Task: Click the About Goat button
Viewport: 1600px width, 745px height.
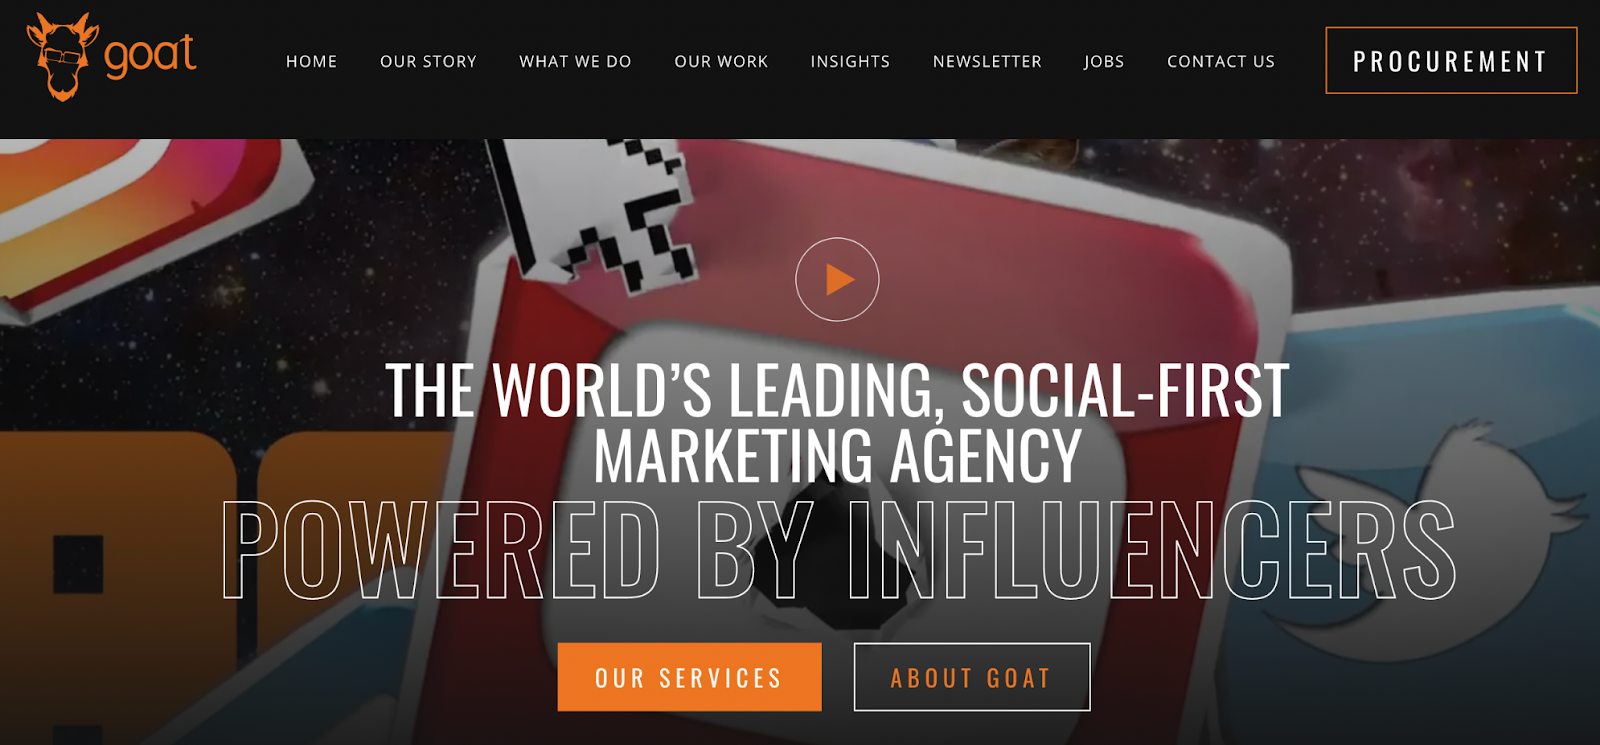Action: click(971, 677)
